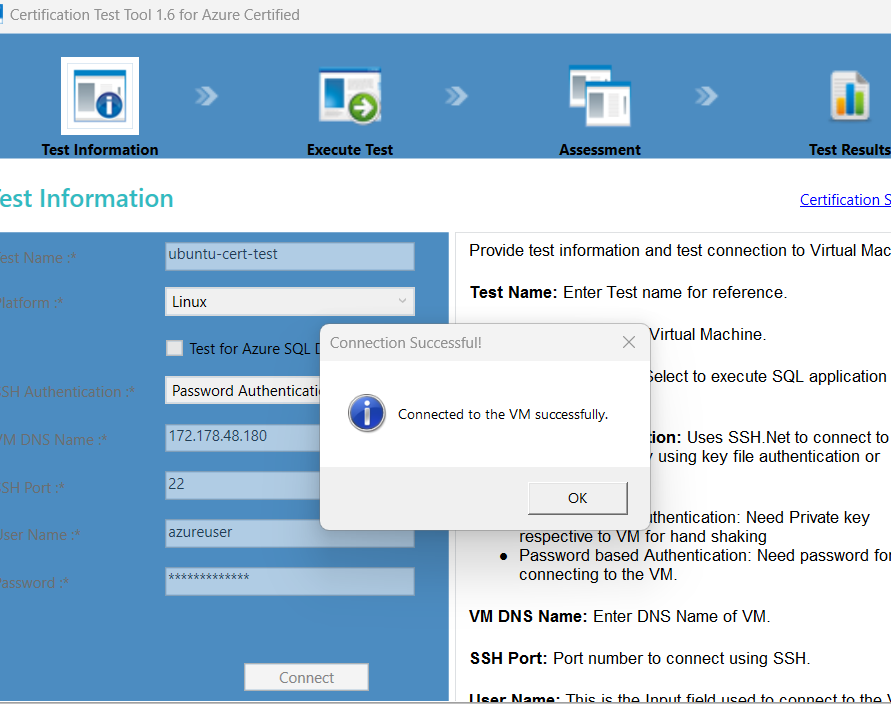Viewport: 891px width, 715px height.
Task: Click the SSH Port field showing 22
Action: click(x=243, y=485)
